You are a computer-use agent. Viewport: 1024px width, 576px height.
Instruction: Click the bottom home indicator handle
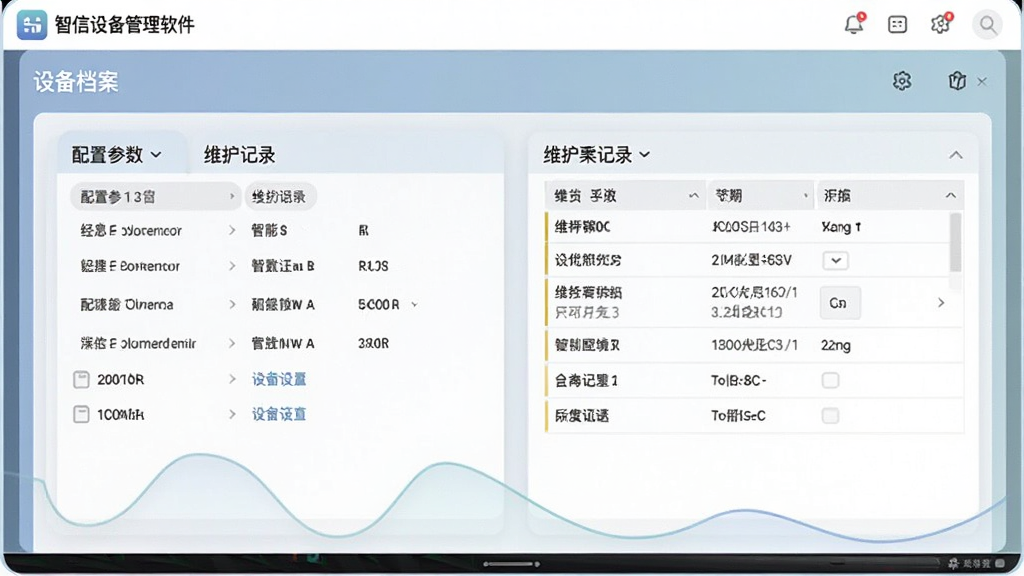[511, 564]
